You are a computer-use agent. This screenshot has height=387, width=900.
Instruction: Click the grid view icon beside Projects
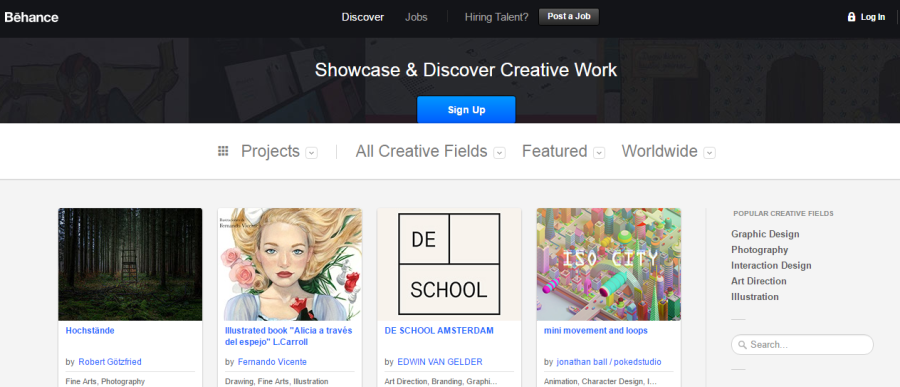[223, 151]
